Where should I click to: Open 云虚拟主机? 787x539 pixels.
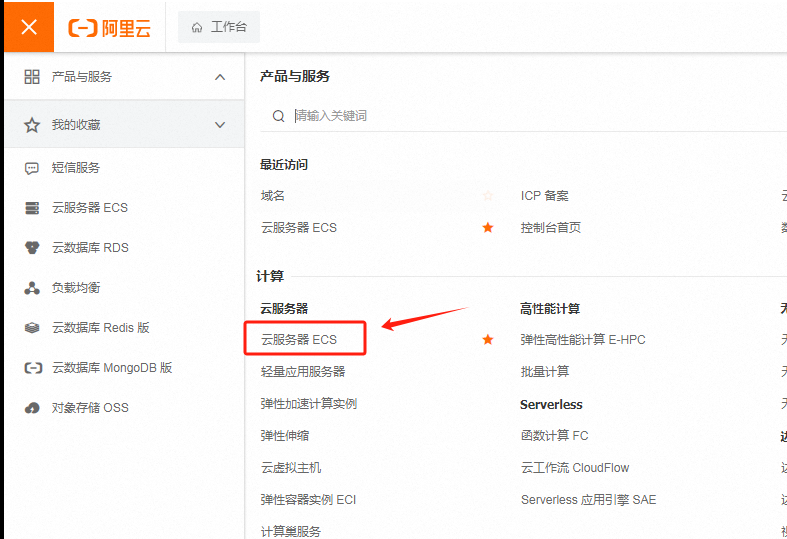coord(291,468)
